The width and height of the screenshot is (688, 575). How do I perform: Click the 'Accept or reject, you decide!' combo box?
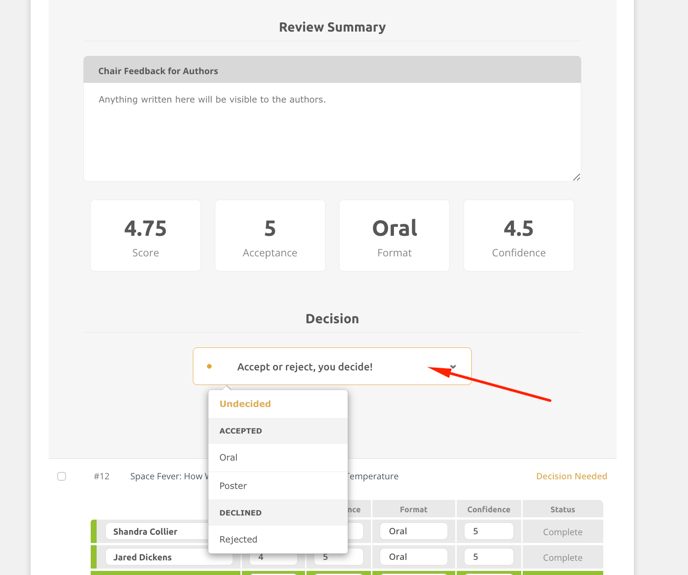click(331, 367)
